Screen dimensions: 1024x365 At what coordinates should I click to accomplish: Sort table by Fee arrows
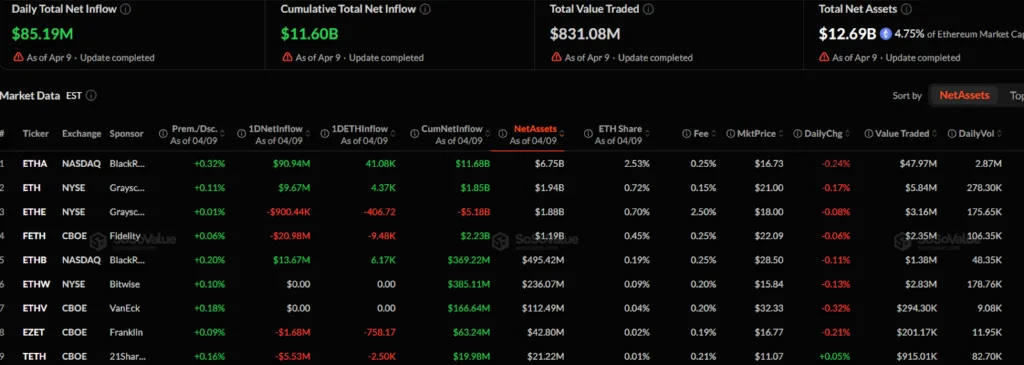(713, 134)
